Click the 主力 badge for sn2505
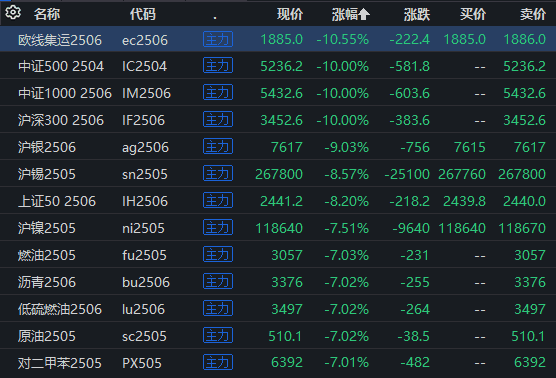The height and width of the screenshot is (378, 556). pos(218,173)
